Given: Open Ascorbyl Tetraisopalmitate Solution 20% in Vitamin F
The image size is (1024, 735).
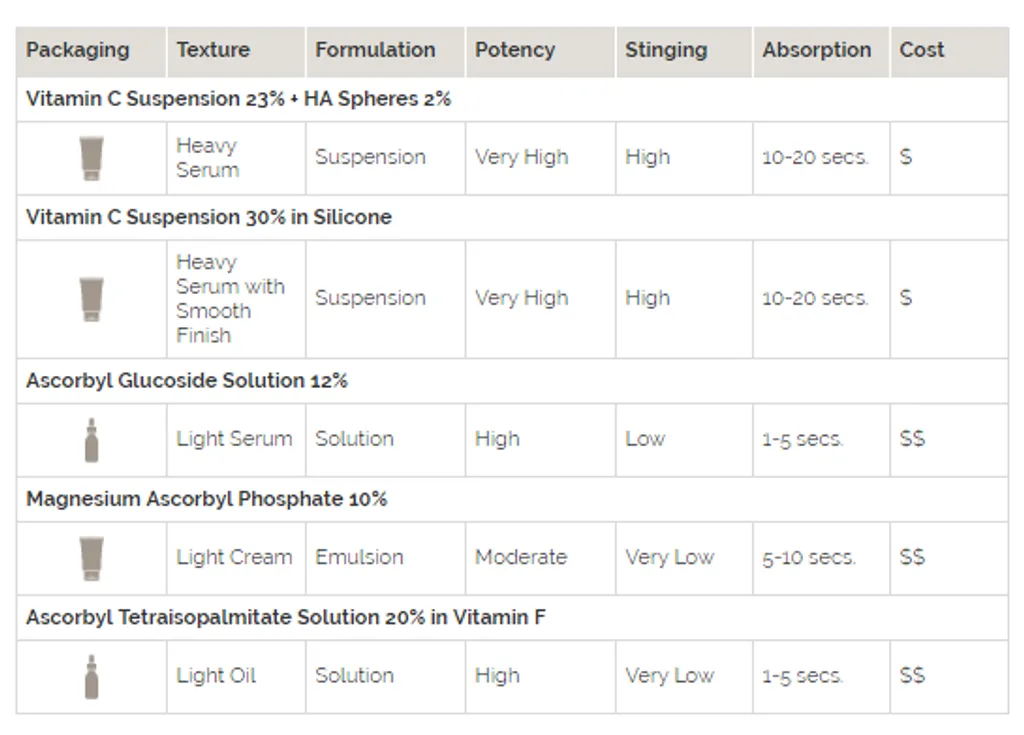Looking at the screenshot, I should 285,617.
